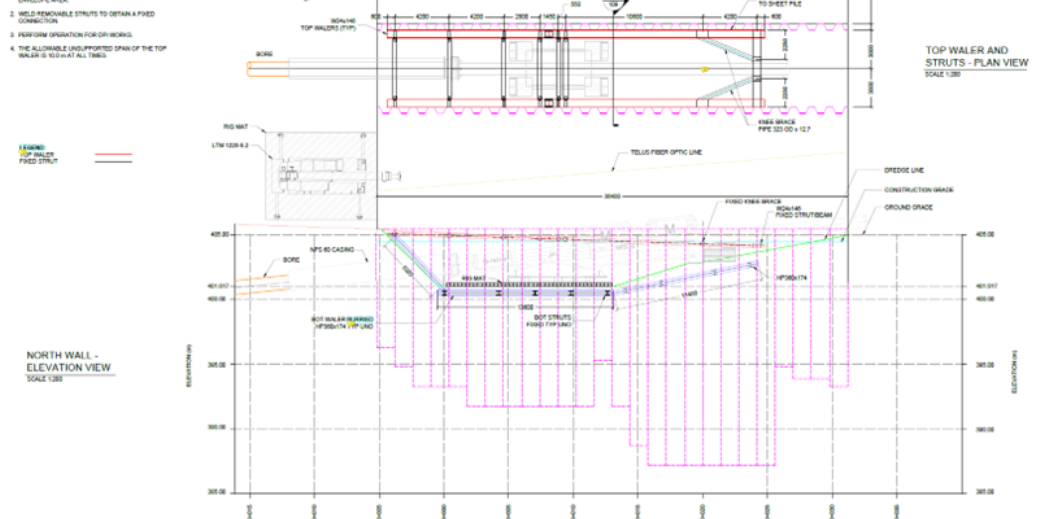
Task: Select the 1450 dimension above the top waler
Action: pyautogui.click(x=549, y=17)
